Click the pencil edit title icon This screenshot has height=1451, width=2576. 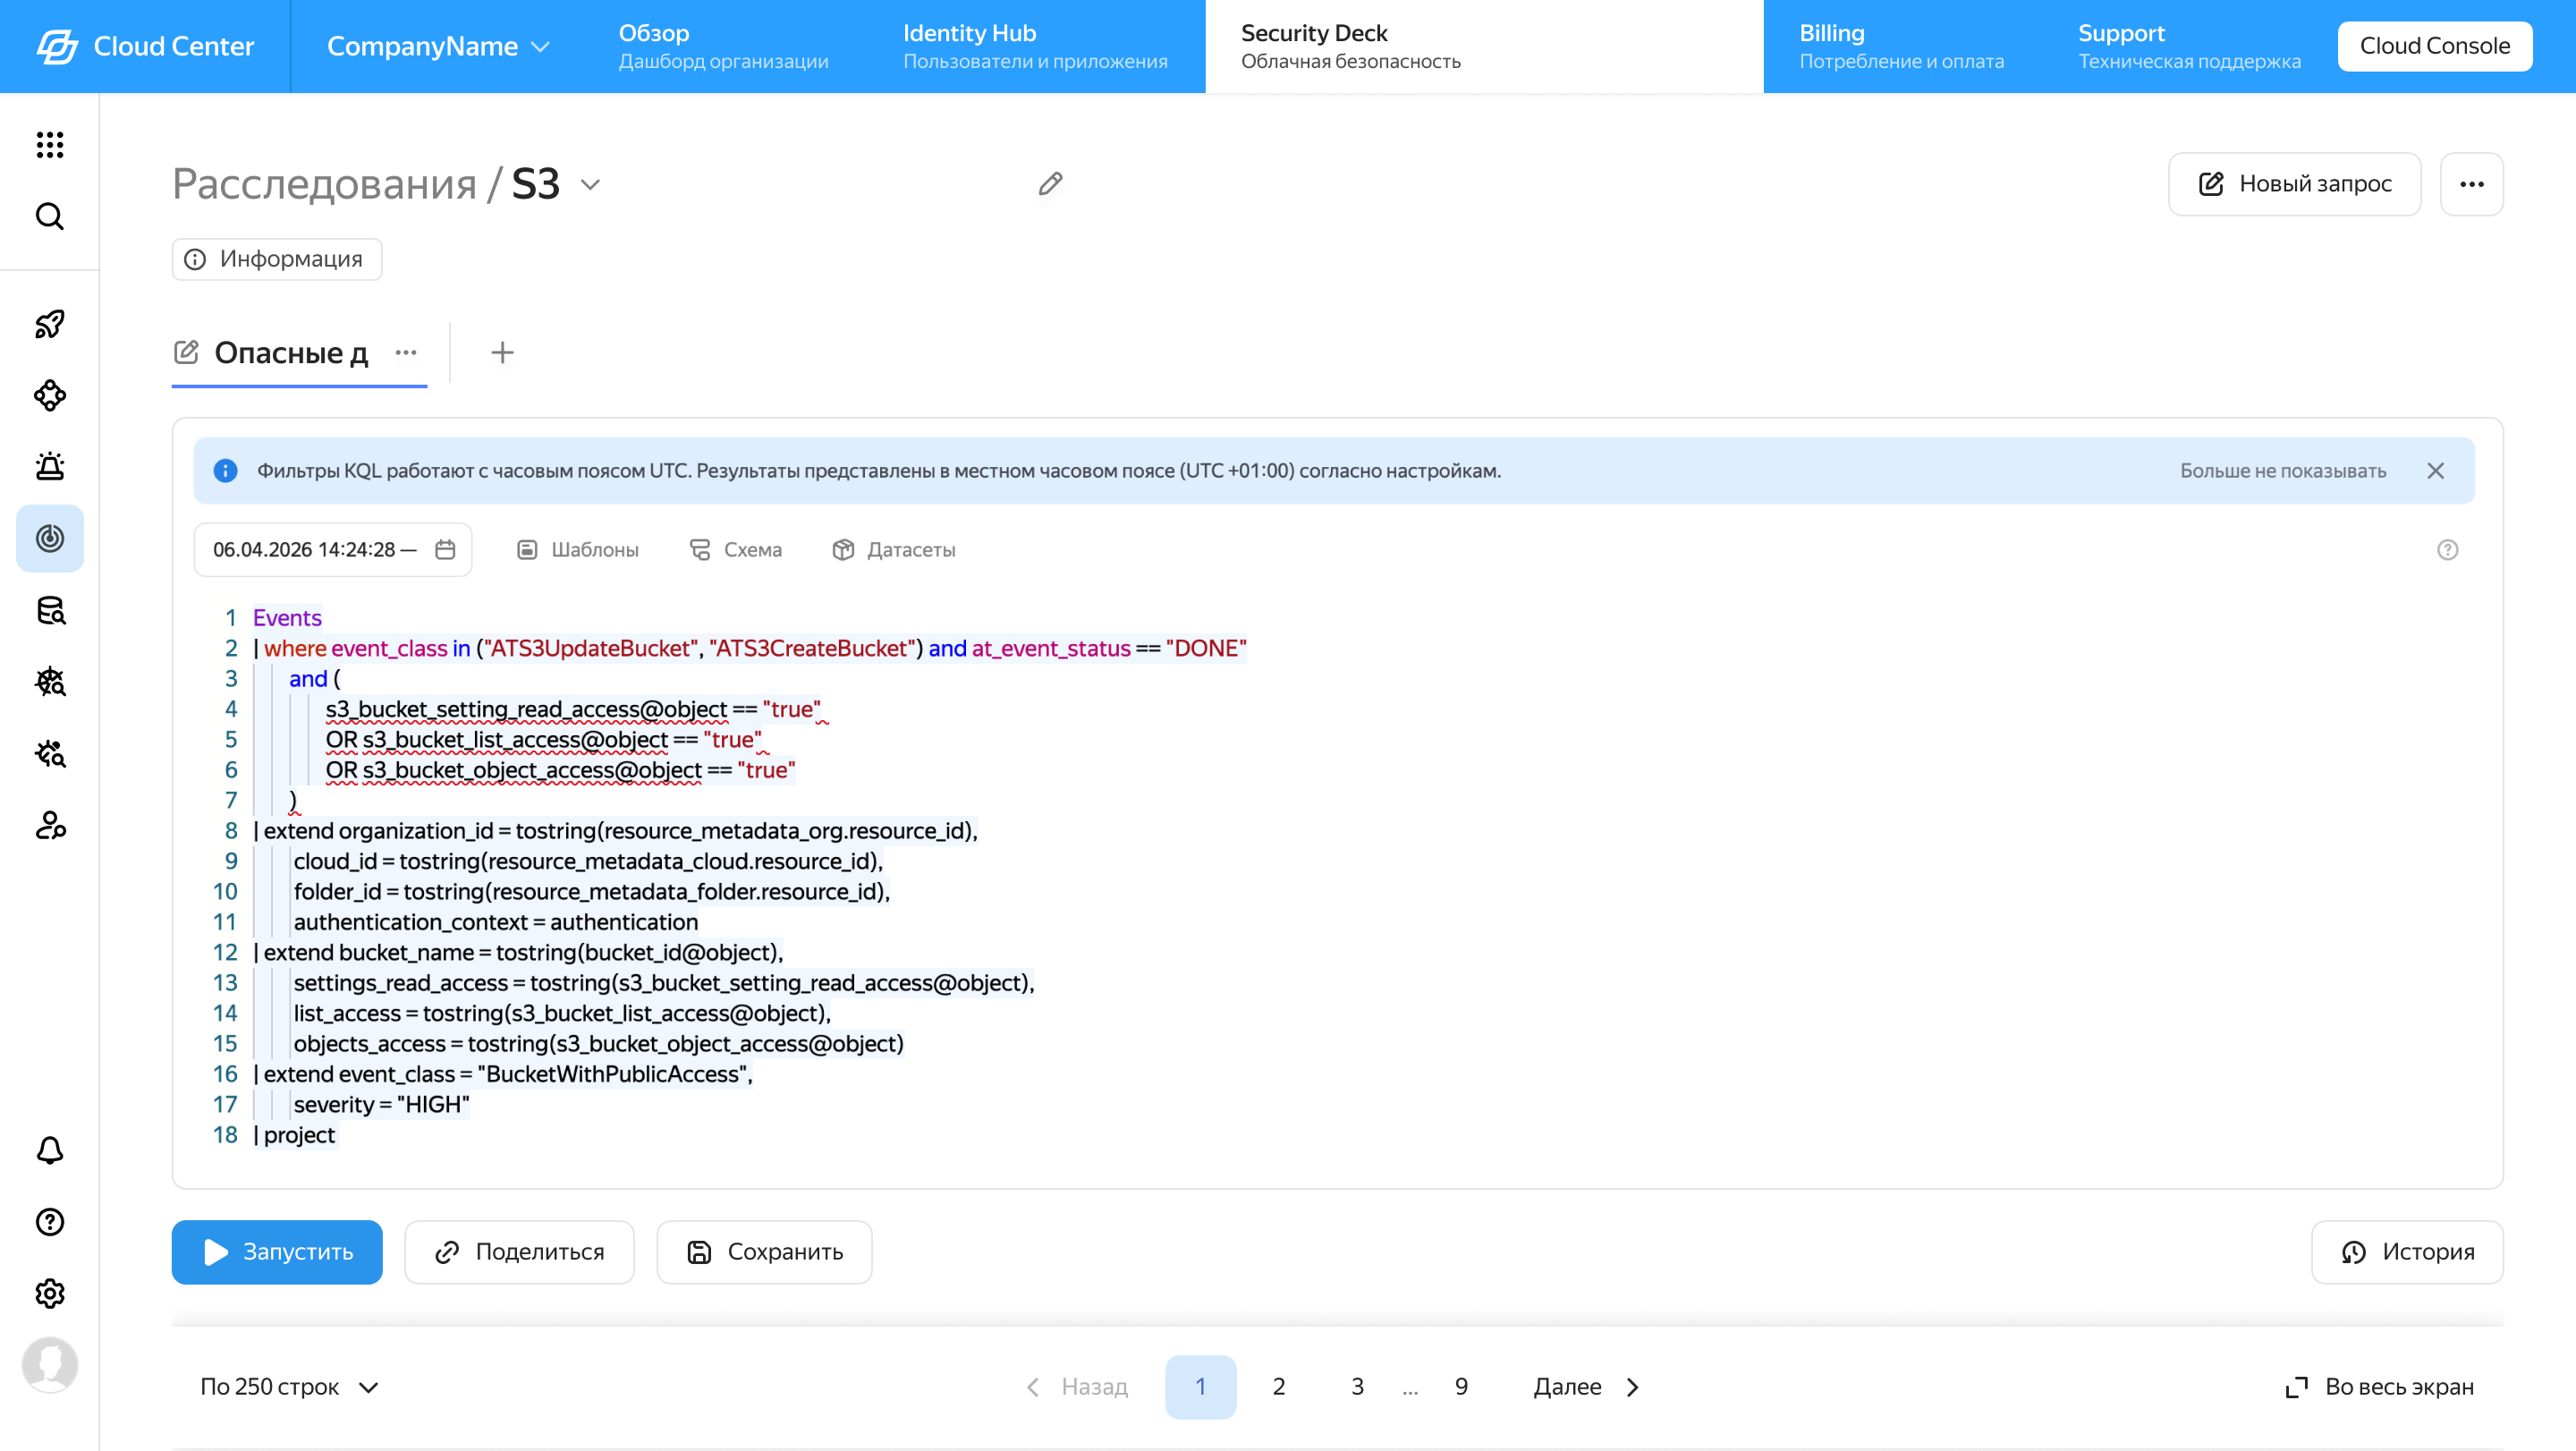pos(1050,184)
